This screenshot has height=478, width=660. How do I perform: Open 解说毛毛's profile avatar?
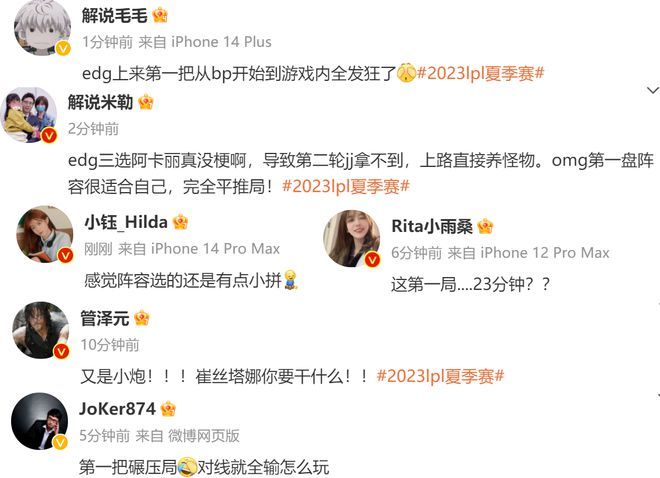coord(43,28)
